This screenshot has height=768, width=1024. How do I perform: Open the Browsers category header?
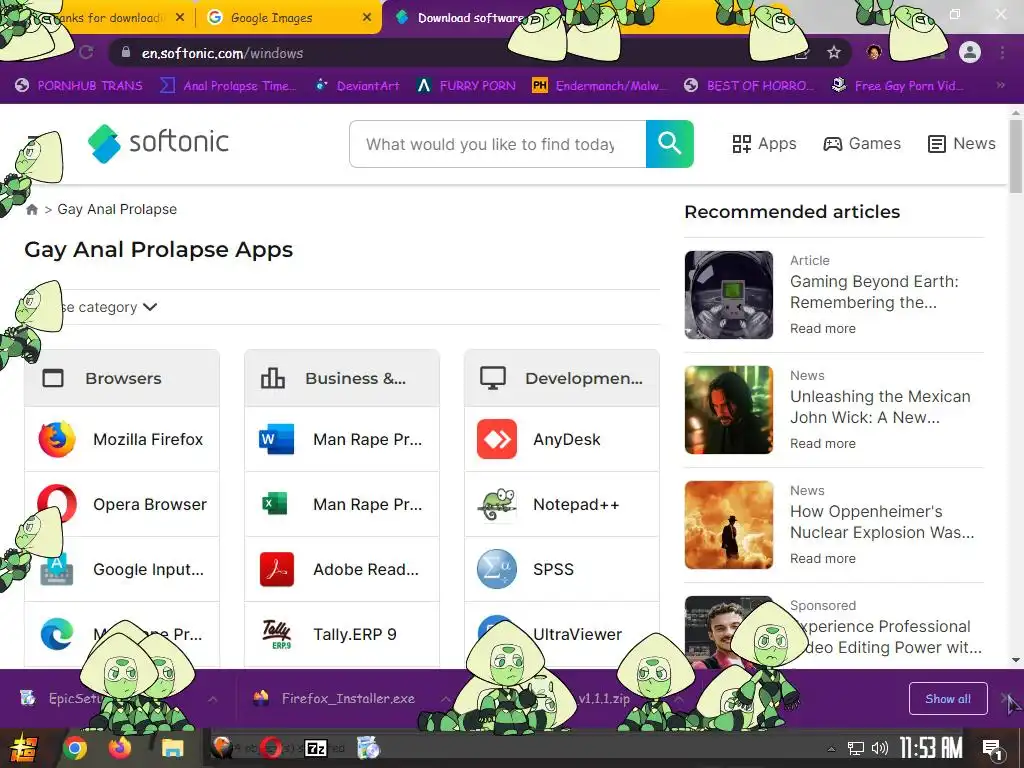tap(122, 378)
